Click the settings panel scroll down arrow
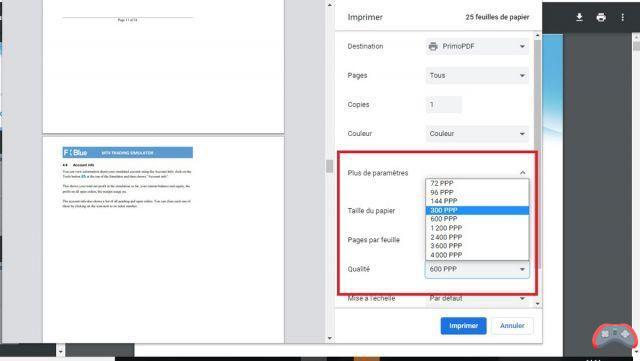 tap(538, 304)
